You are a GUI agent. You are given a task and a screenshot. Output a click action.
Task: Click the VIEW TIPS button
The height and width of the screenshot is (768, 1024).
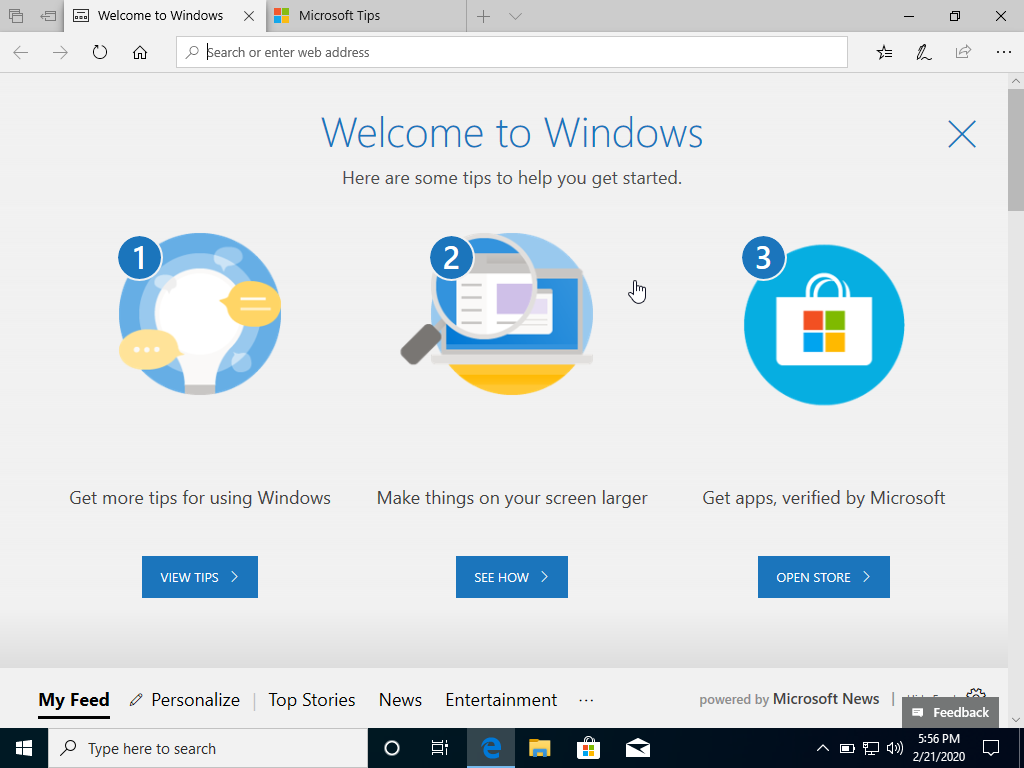click(x=200, y=577)
